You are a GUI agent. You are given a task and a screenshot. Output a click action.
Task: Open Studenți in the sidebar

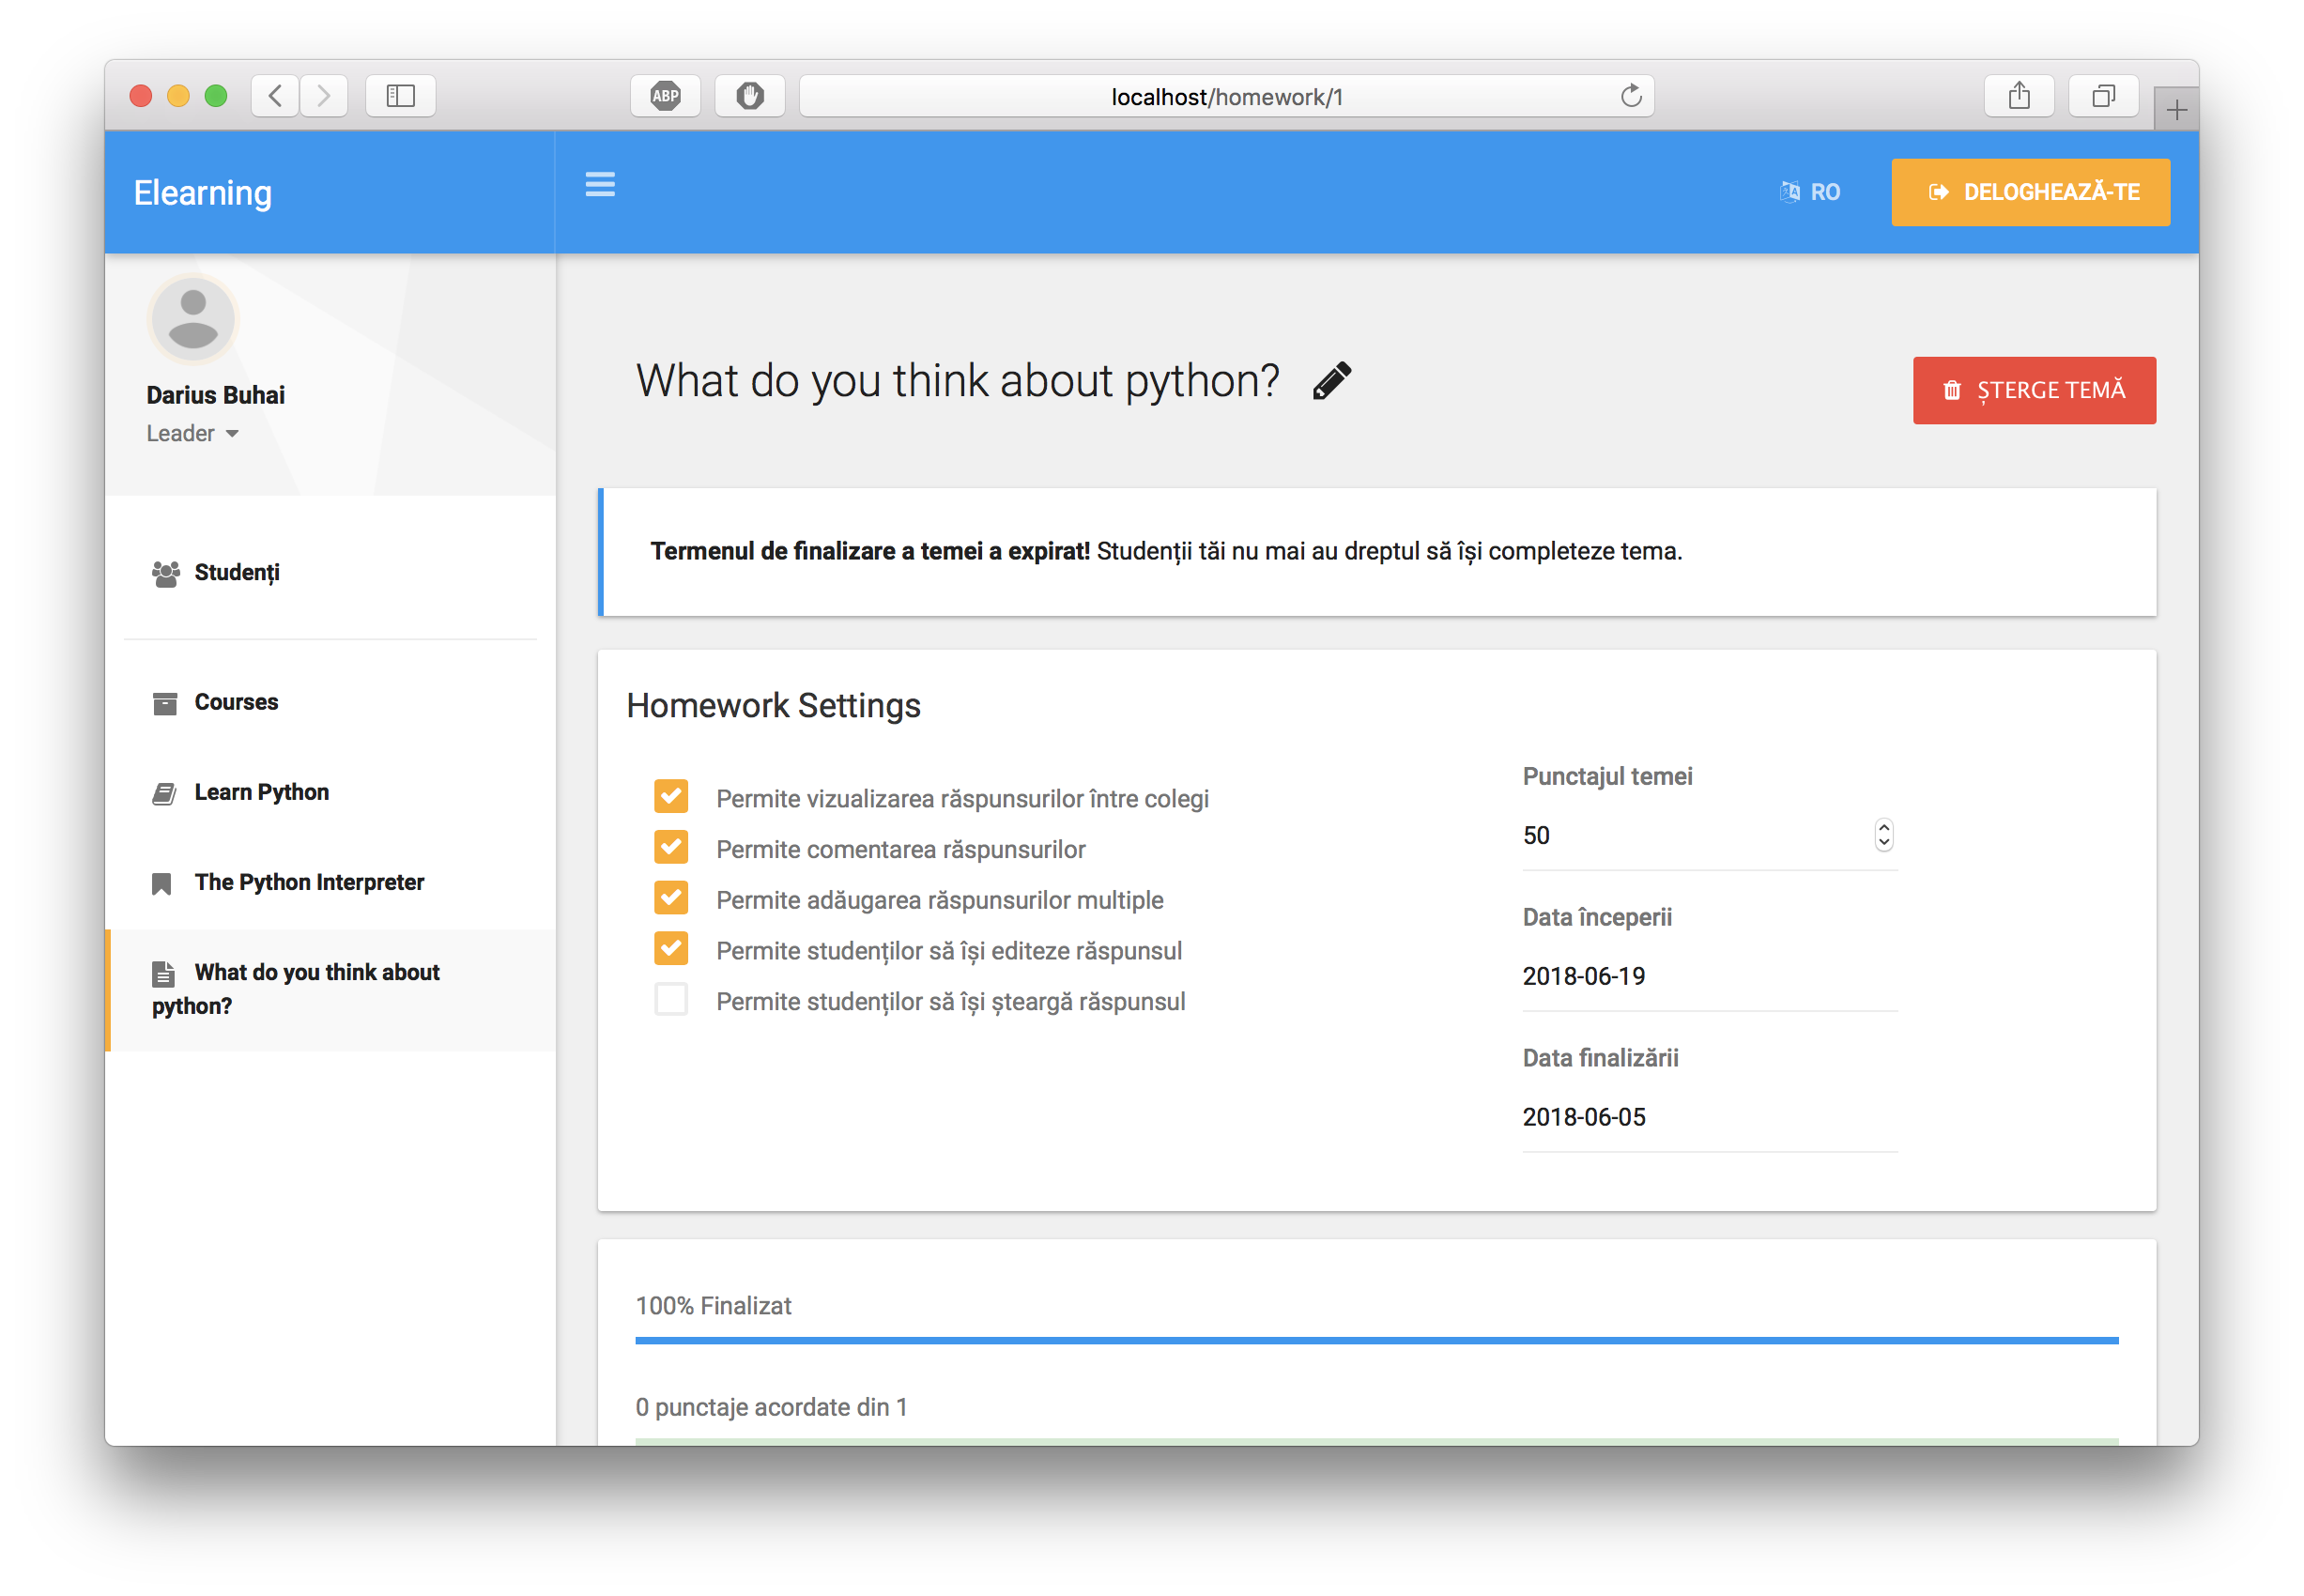[x=236, y=572]
